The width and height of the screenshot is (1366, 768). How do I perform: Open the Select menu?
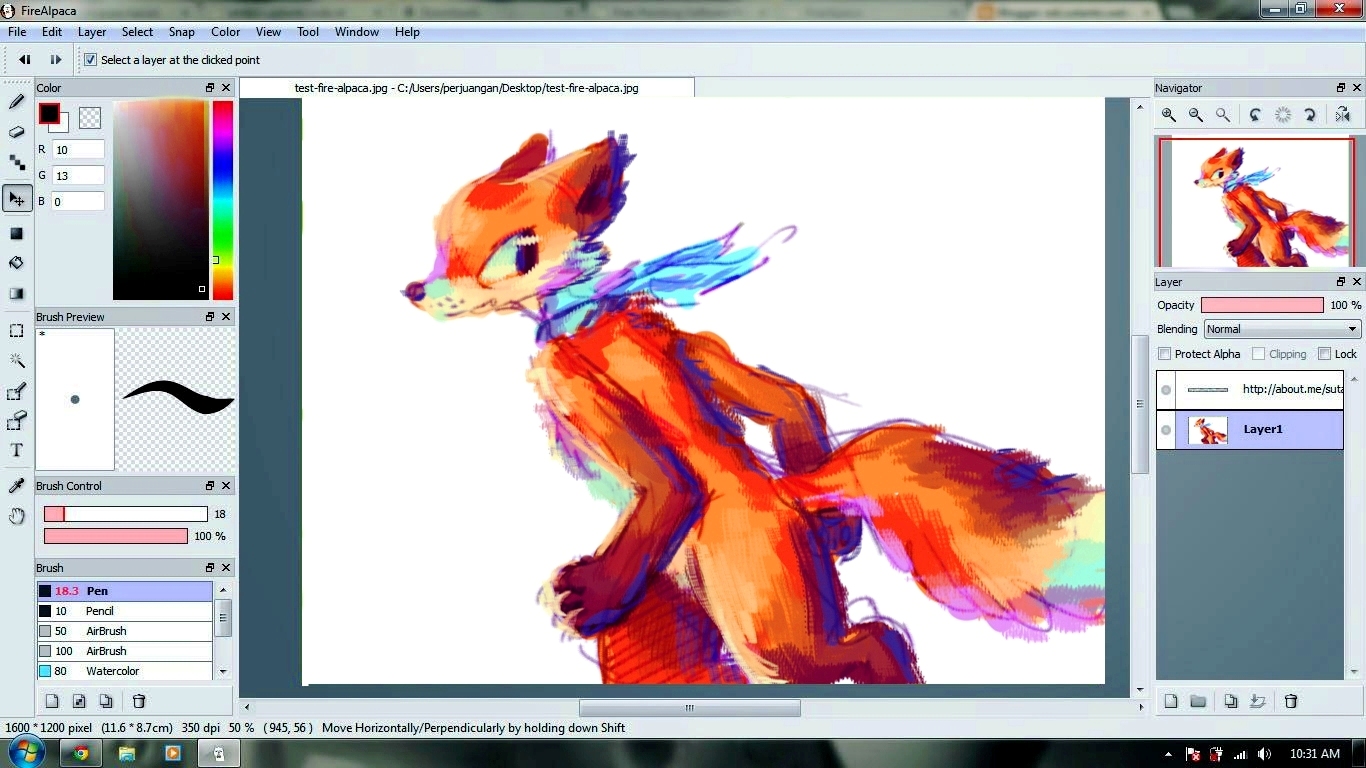pyautogui.click(x=137, y=32)
